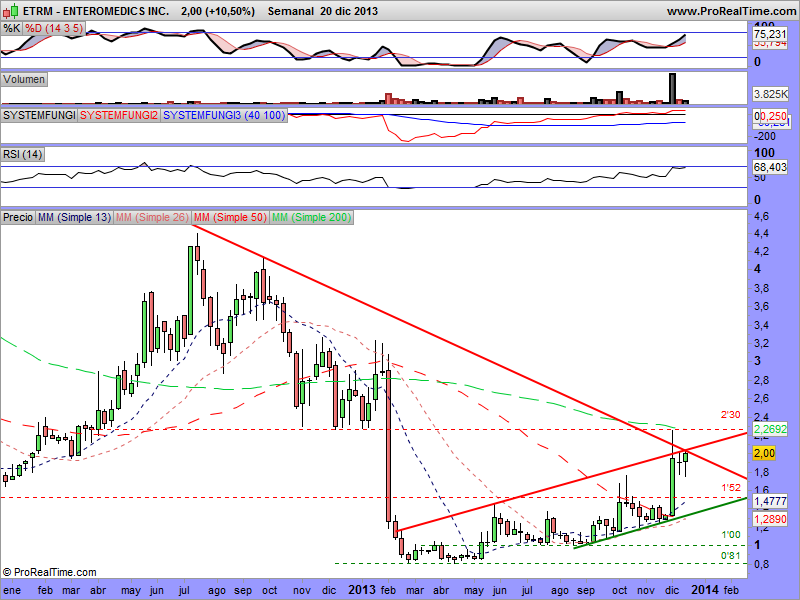
Task: Click the Semanal 20 dic 2013 timeframe text
Action: [x=322, y=11]
